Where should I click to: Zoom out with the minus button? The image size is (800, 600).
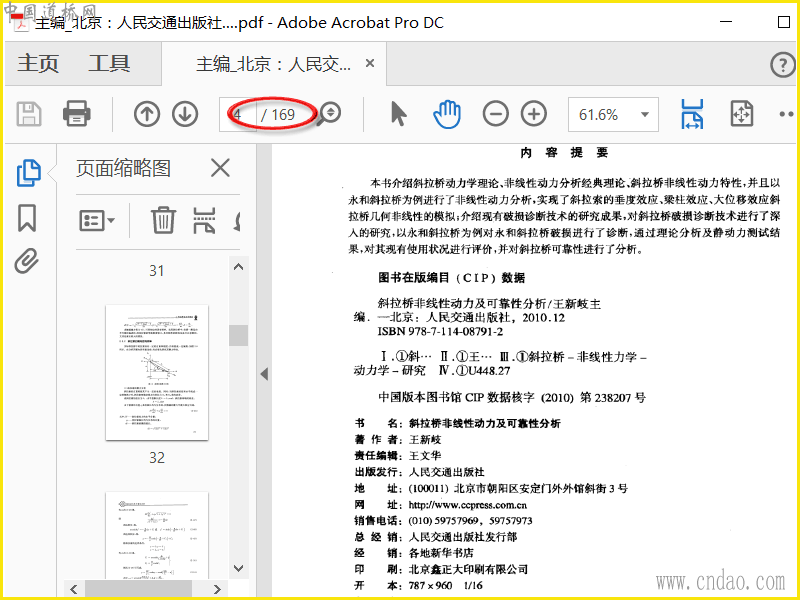tap(496, 114)
